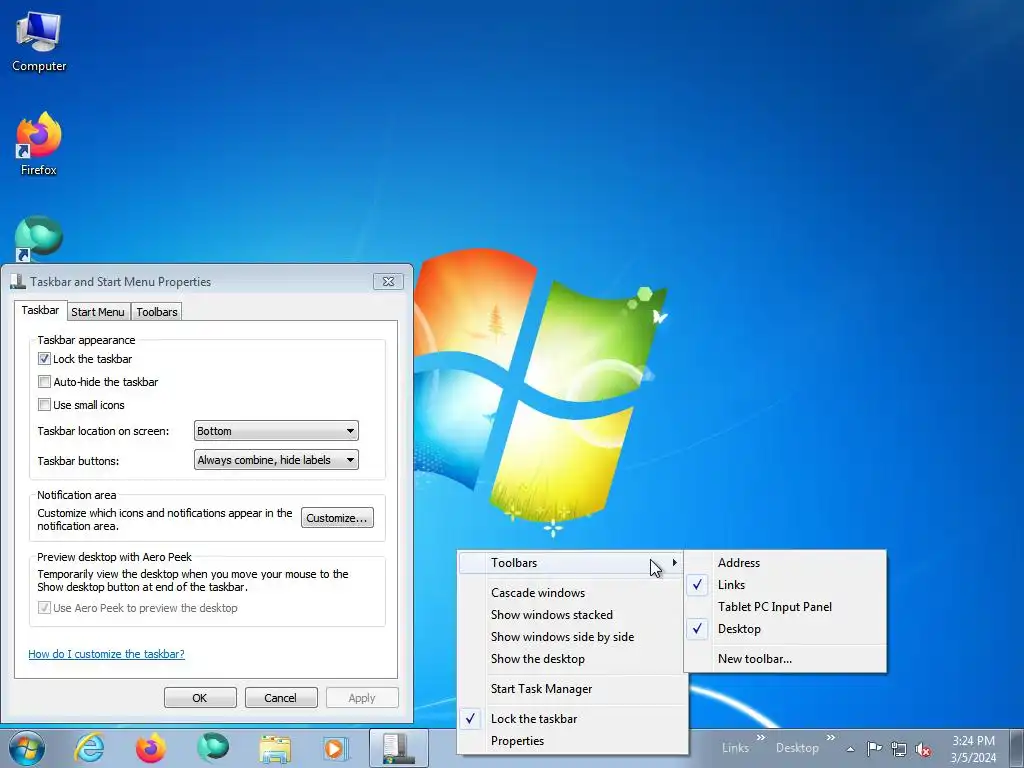Screen dimensions: 1024x768
Task: Click the Customize... button
Action: tap(337, 518)
